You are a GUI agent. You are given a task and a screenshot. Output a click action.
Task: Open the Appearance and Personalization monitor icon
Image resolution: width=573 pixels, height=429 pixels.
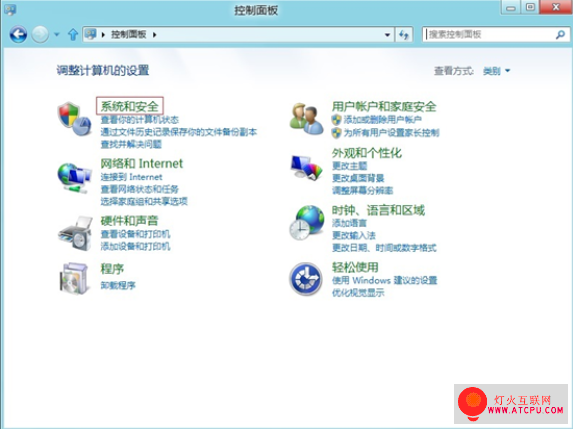pos(306,167)
